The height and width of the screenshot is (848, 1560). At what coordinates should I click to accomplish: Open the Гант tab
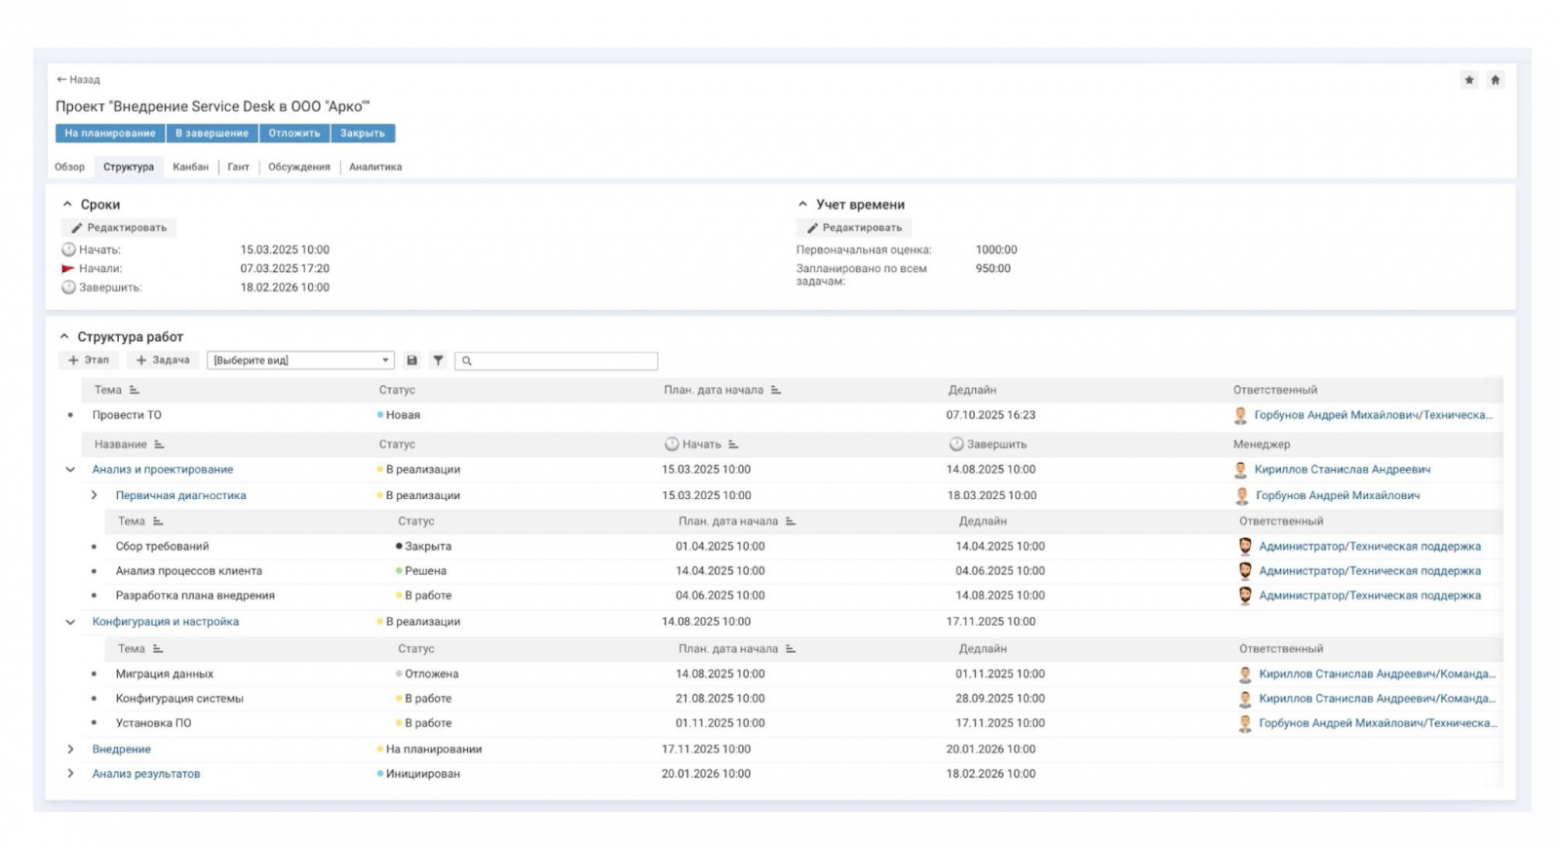tap(238, 167)
